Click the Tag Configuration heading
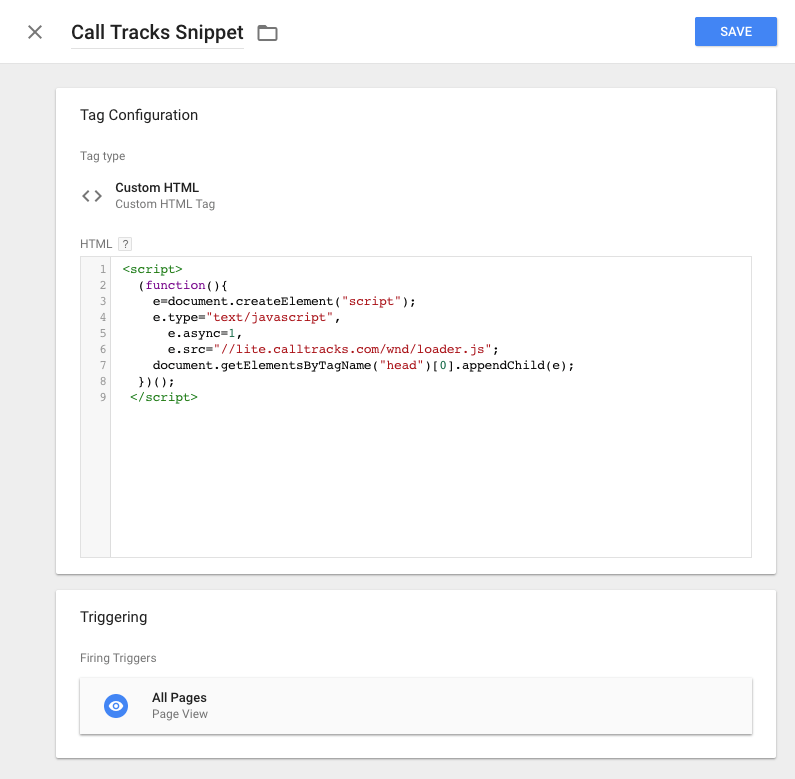 pos(139,115)
